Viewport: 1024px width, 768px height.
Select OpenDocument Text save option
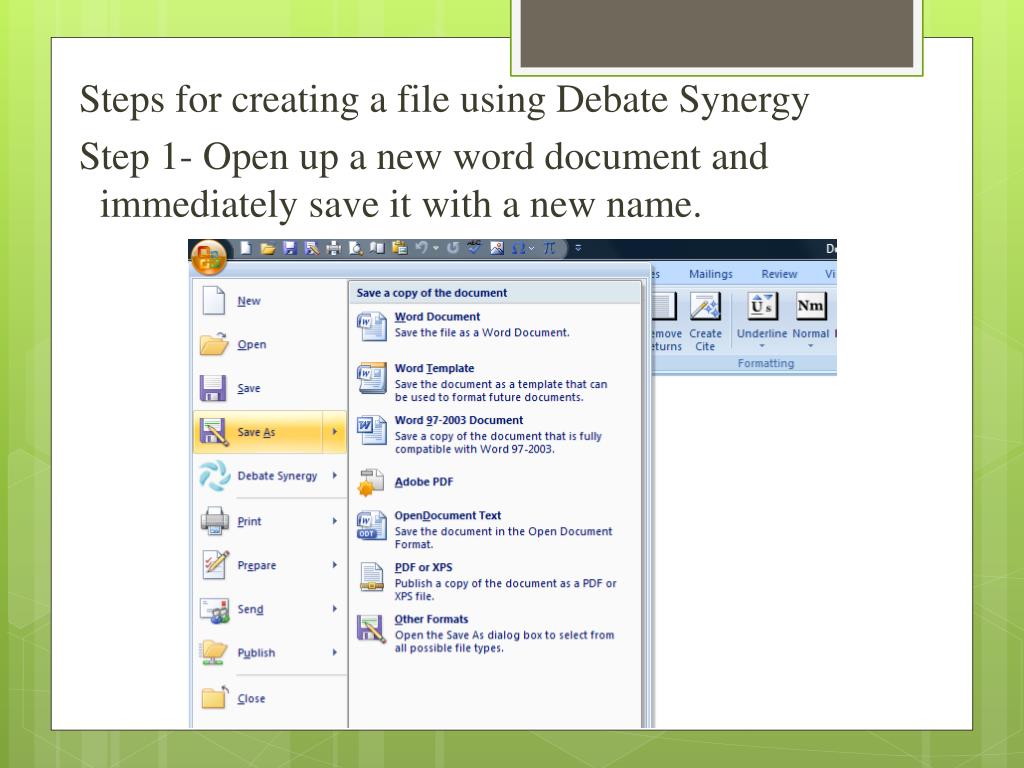(x=494, y=530)
